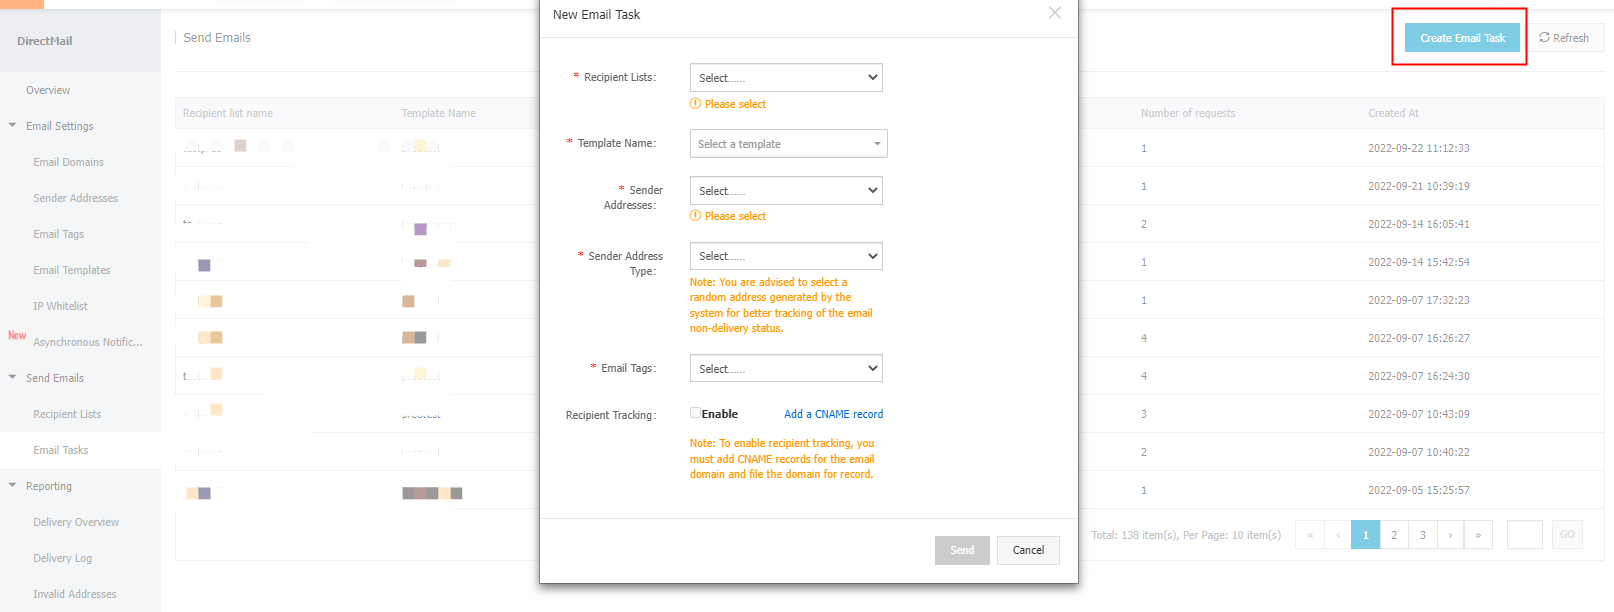The image size is (1614, 612).
Task: Open IP Whitelist in the sidebar
Action: pyautogui.click(x=60, y=306)
